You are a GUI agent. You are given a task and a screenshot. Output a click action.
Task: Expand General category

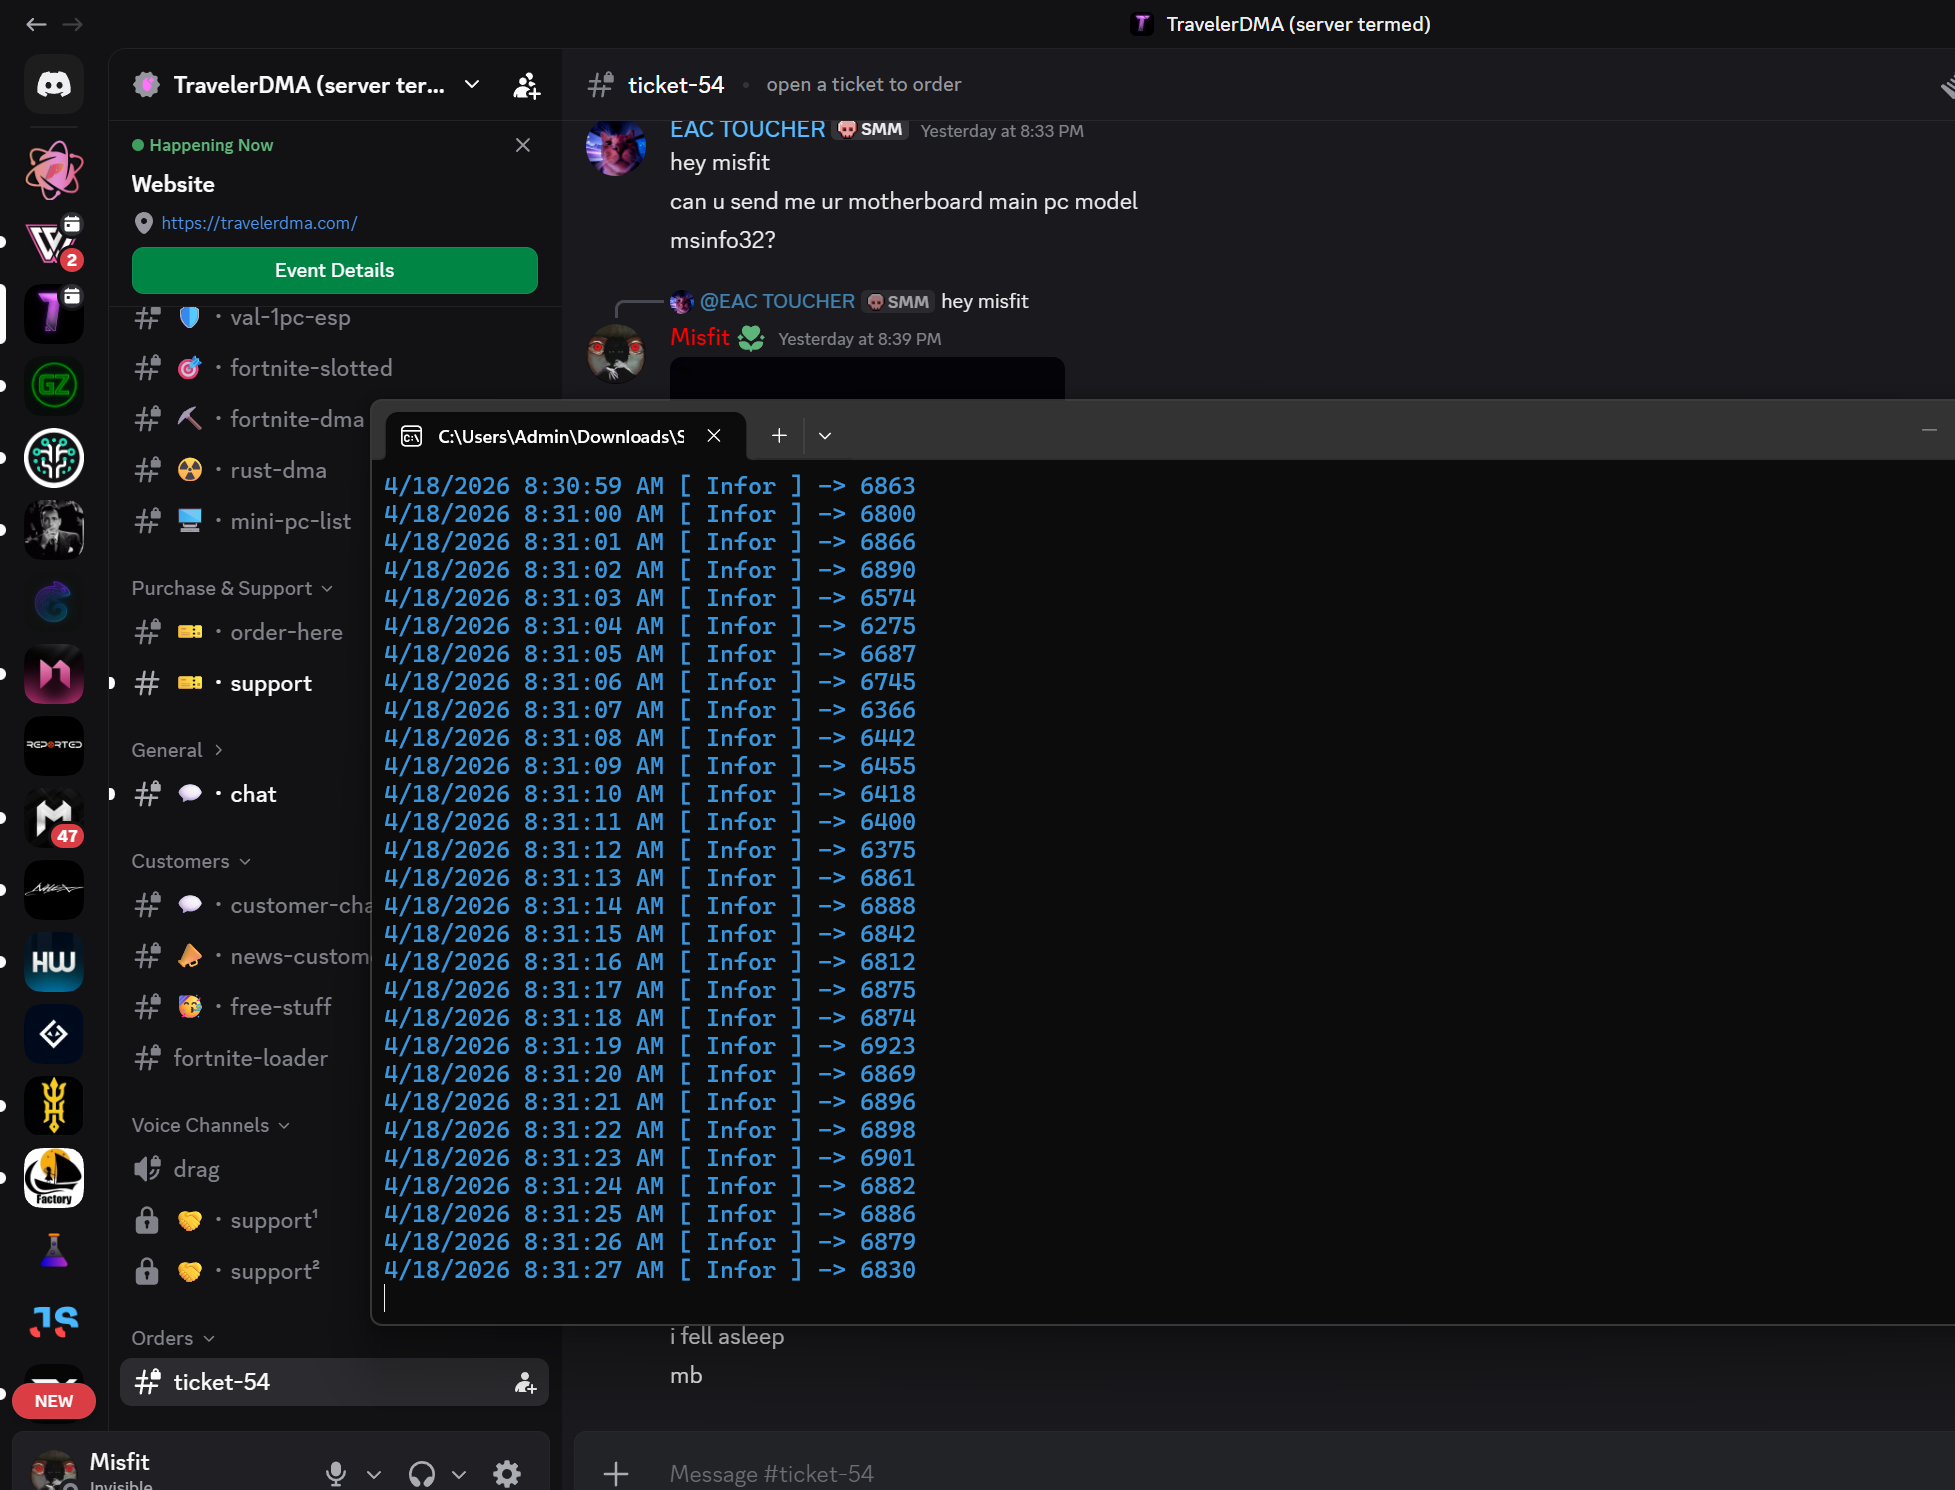177,750
